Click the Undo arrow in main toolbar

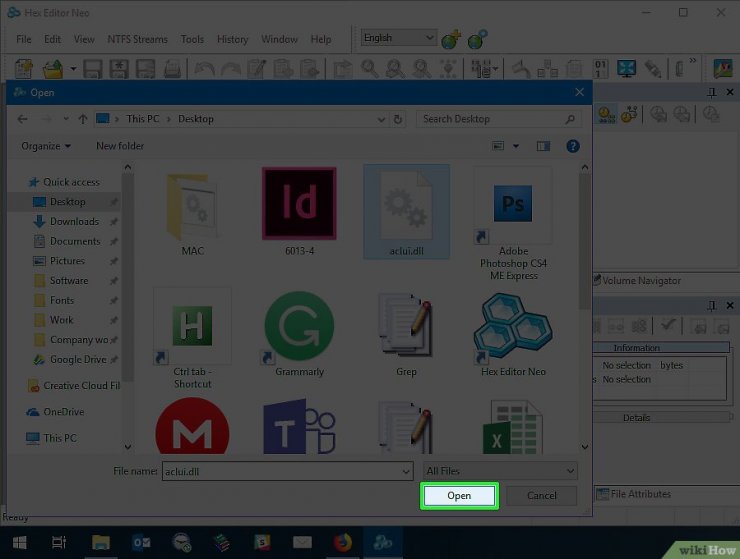pyautogui.click(x=204, y=69)
